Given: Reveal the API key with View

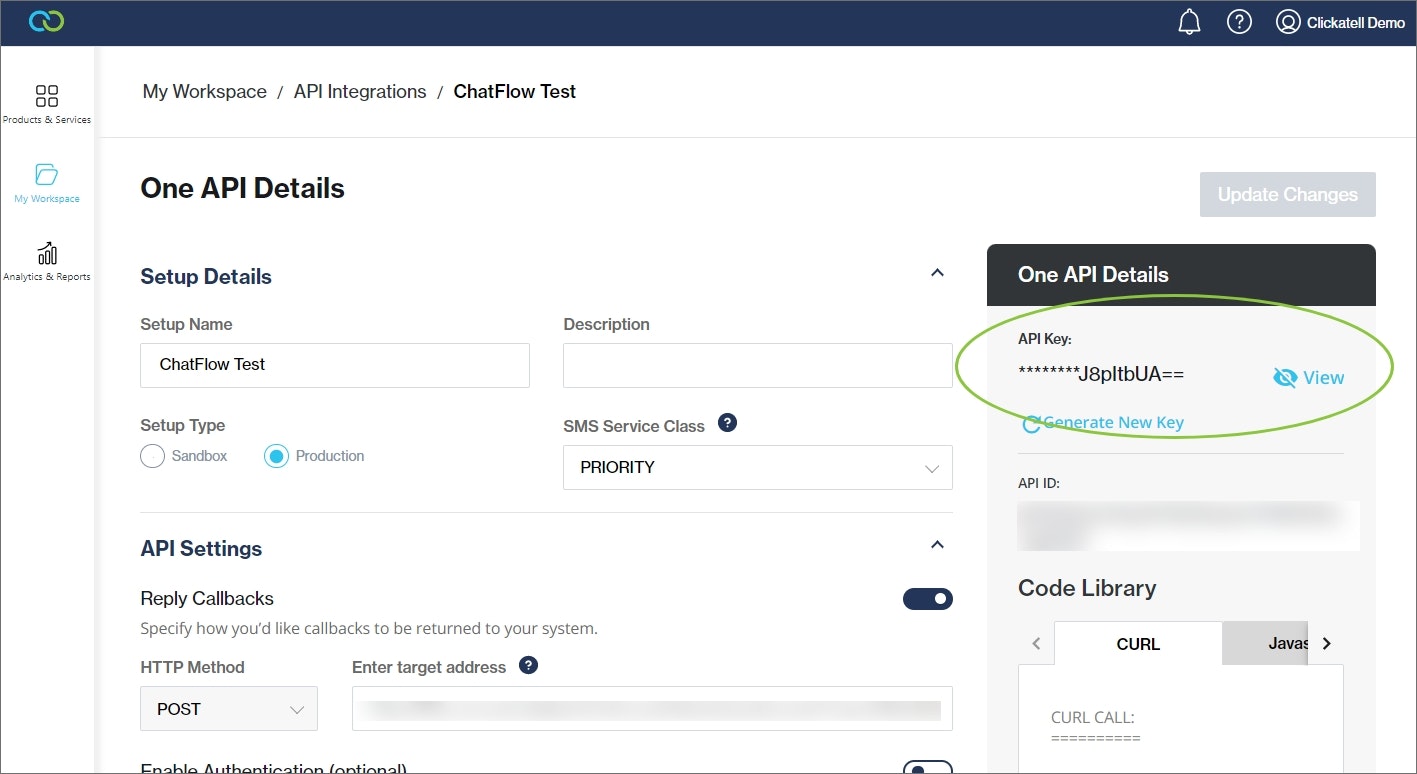Looking at the screenshot, I should click(x=1308, y=377).
